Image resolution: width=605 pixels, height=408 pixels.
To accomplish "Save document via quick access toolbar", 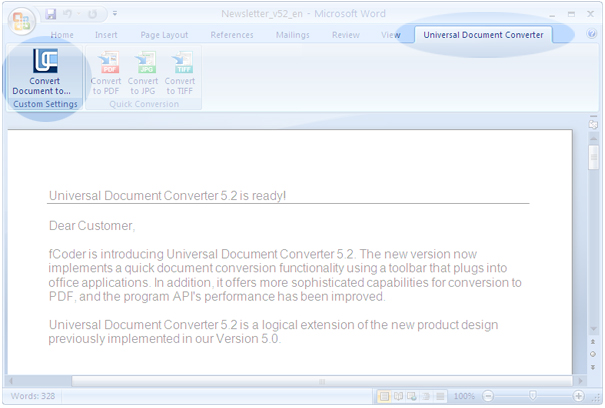I will point(51,14).
